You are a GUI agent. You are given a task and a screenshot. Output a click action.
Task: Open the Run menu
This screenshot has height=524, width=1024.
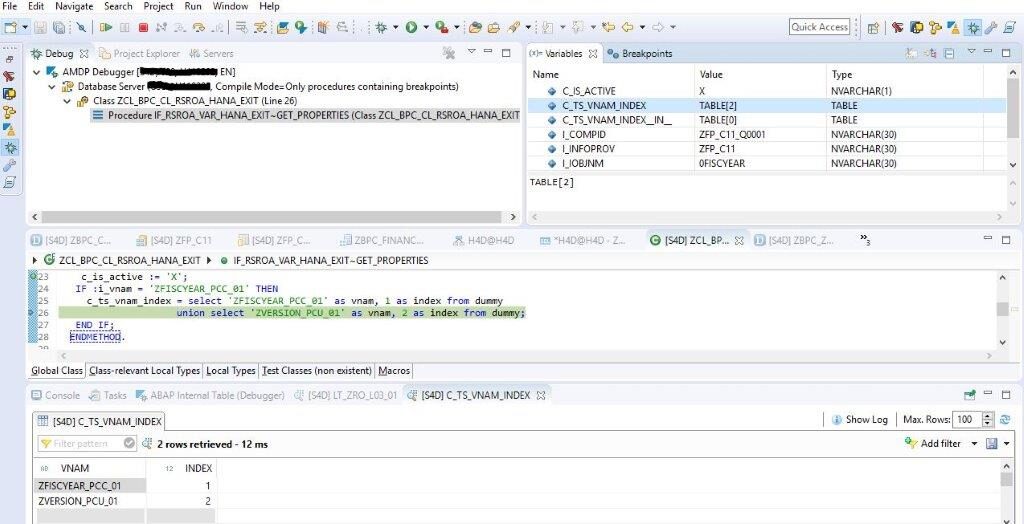[x=192, y=6]
